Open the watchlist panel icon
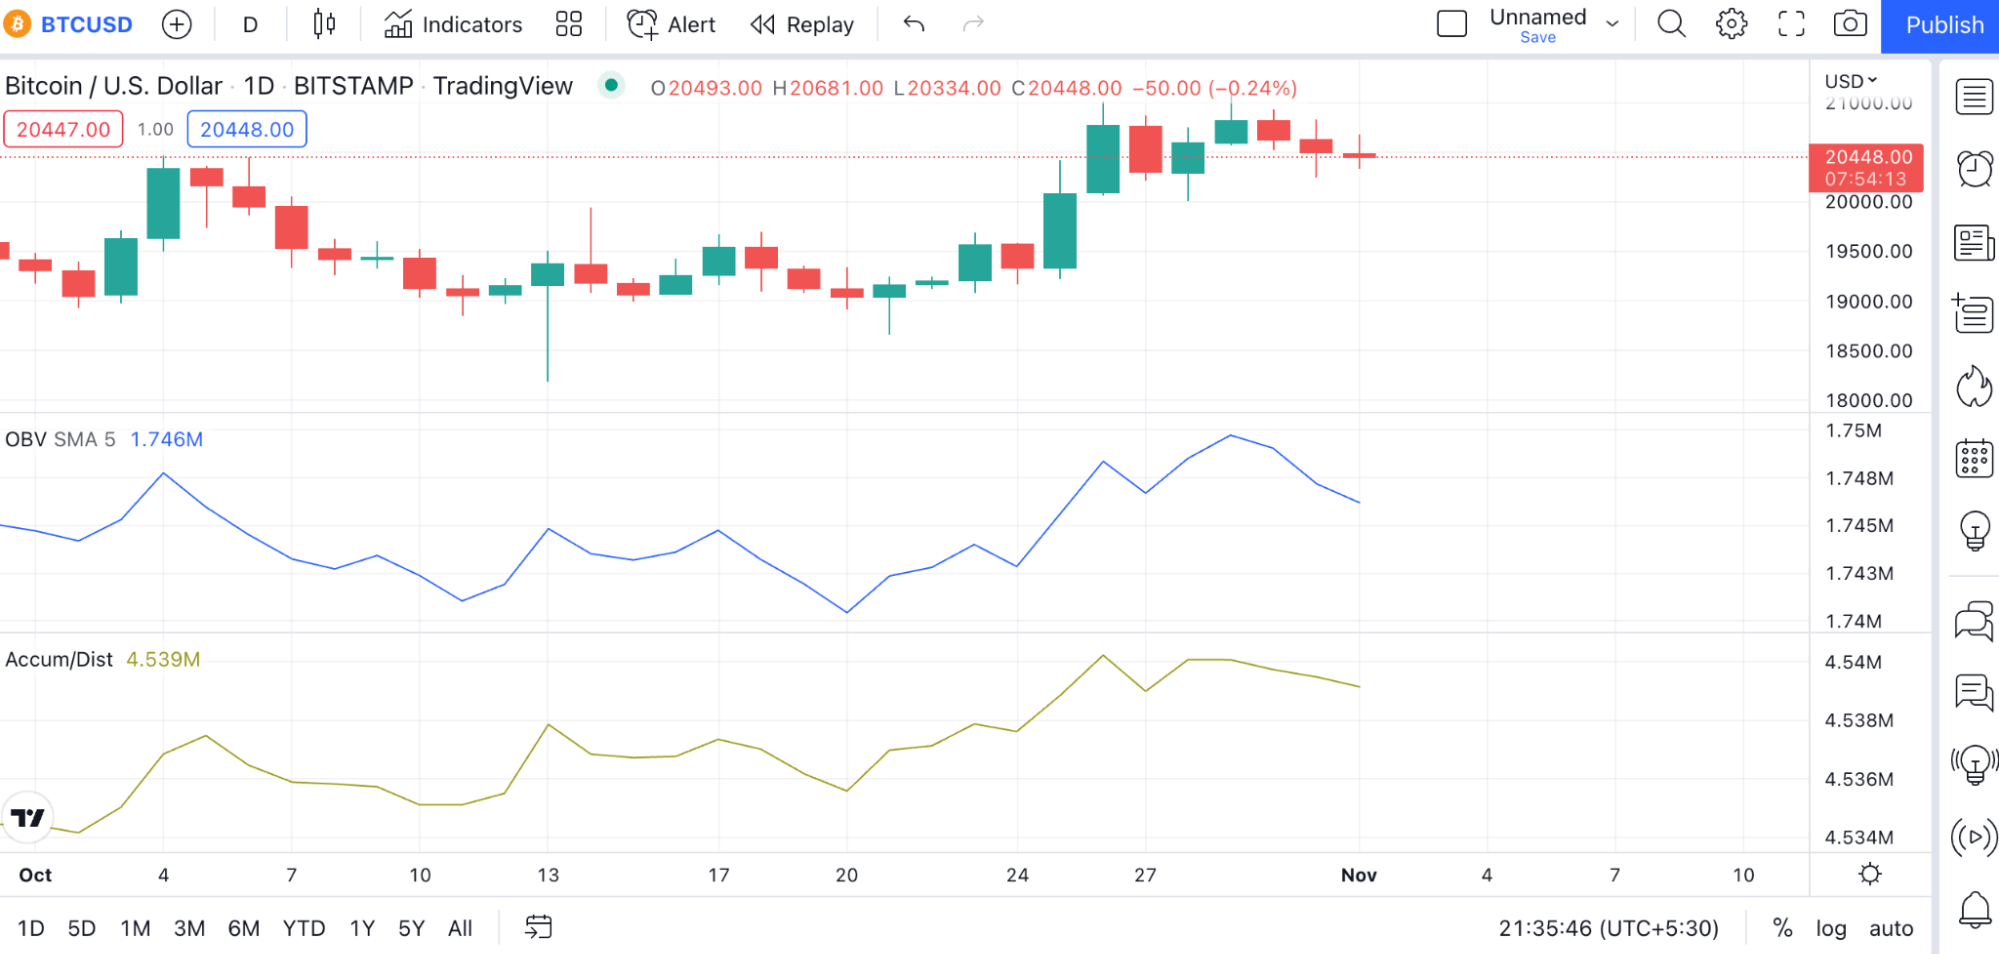 (1974, 97)
